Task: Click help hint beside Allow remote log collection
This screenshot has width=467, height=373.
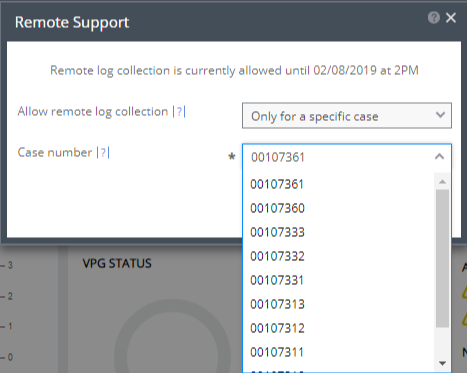Action: [x=179, y=111]
